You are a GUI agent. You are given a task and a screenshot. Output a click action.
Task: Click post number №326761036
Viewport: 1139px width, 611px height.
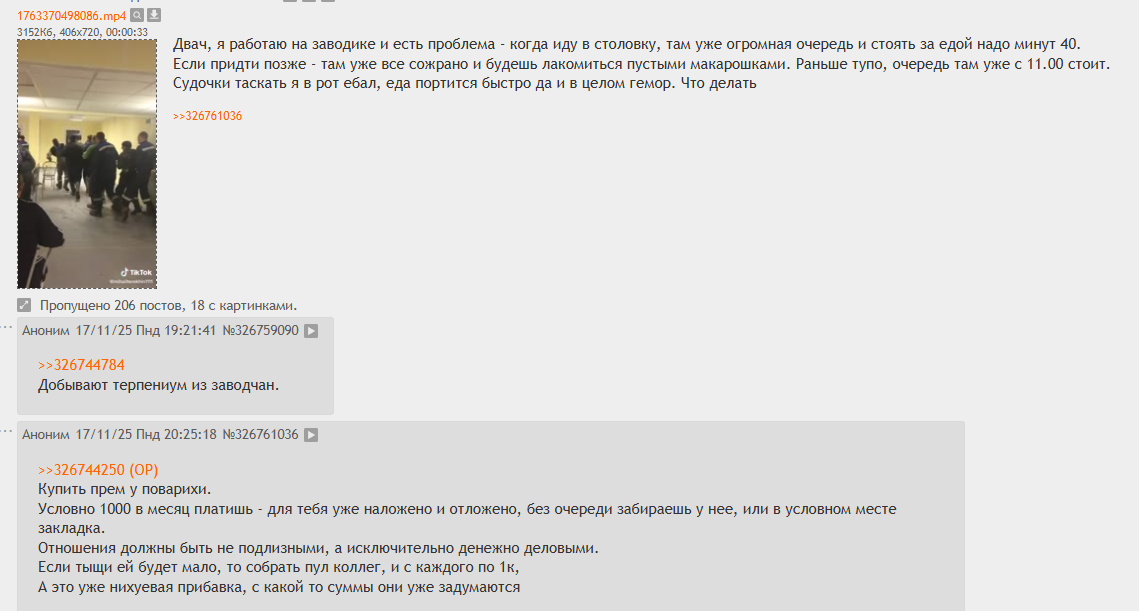tap(260, 435)
